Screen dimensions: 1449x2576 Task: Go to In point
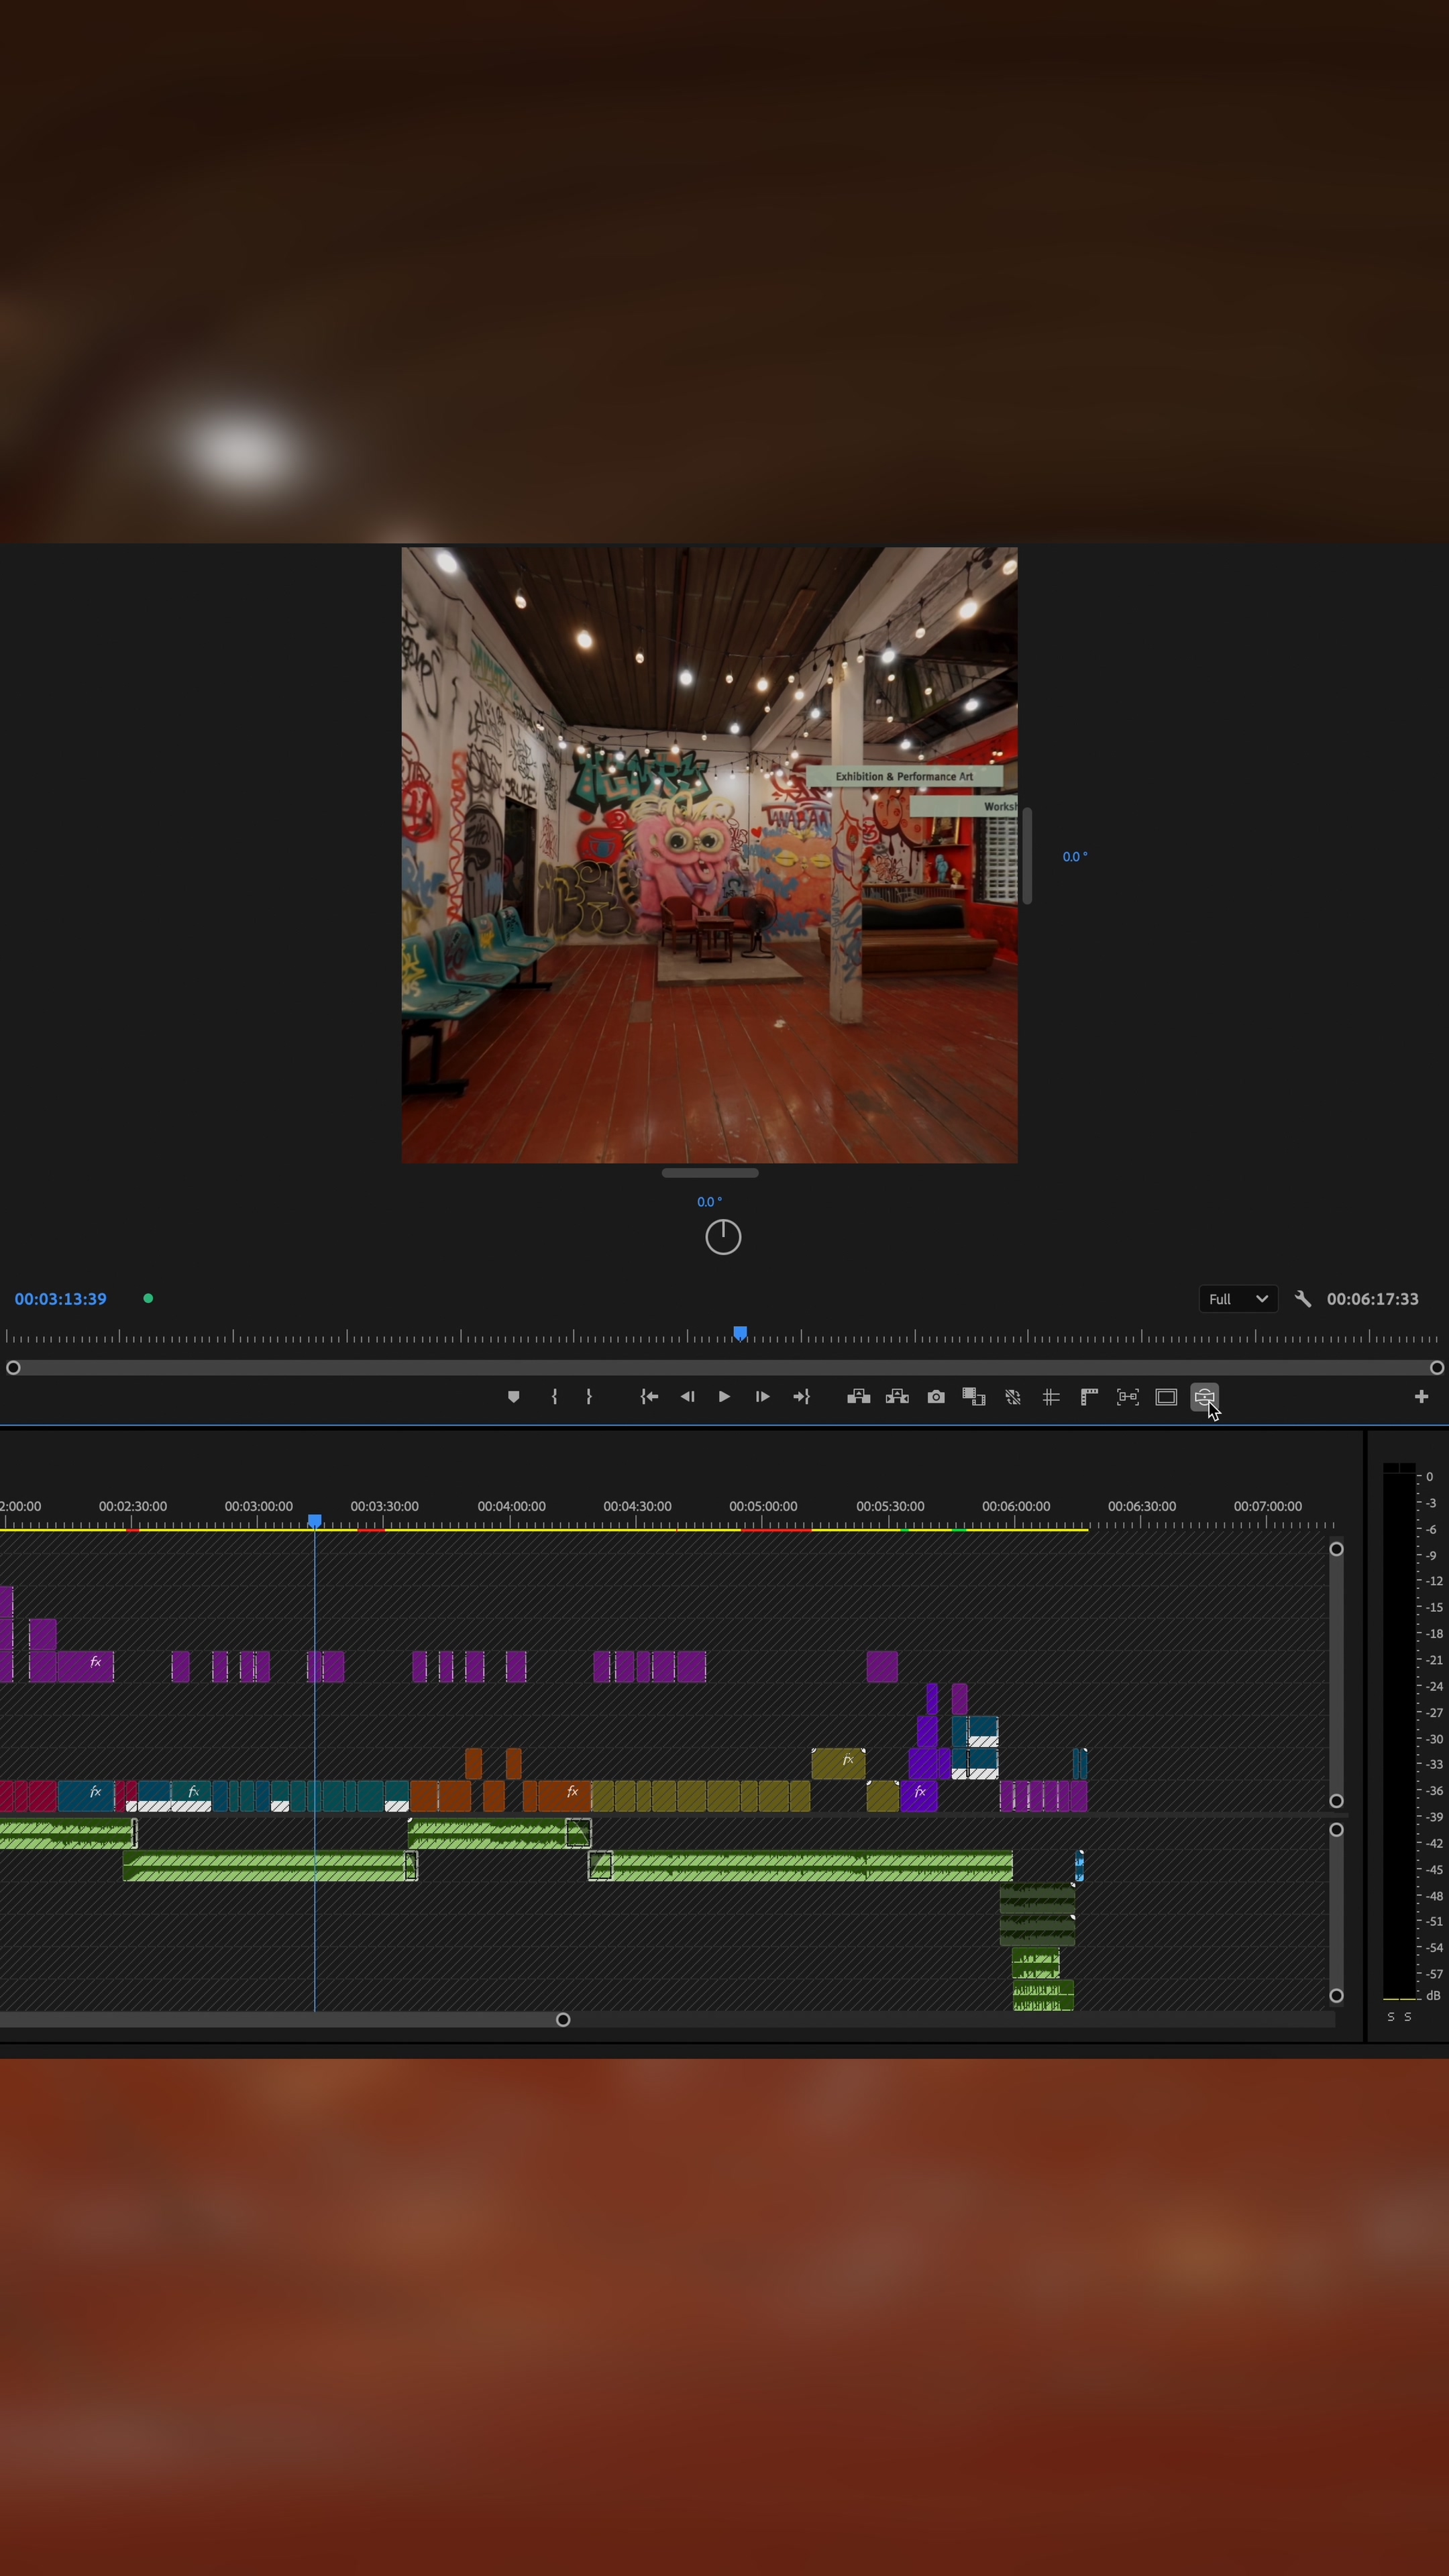click(x=649, y=1397)
